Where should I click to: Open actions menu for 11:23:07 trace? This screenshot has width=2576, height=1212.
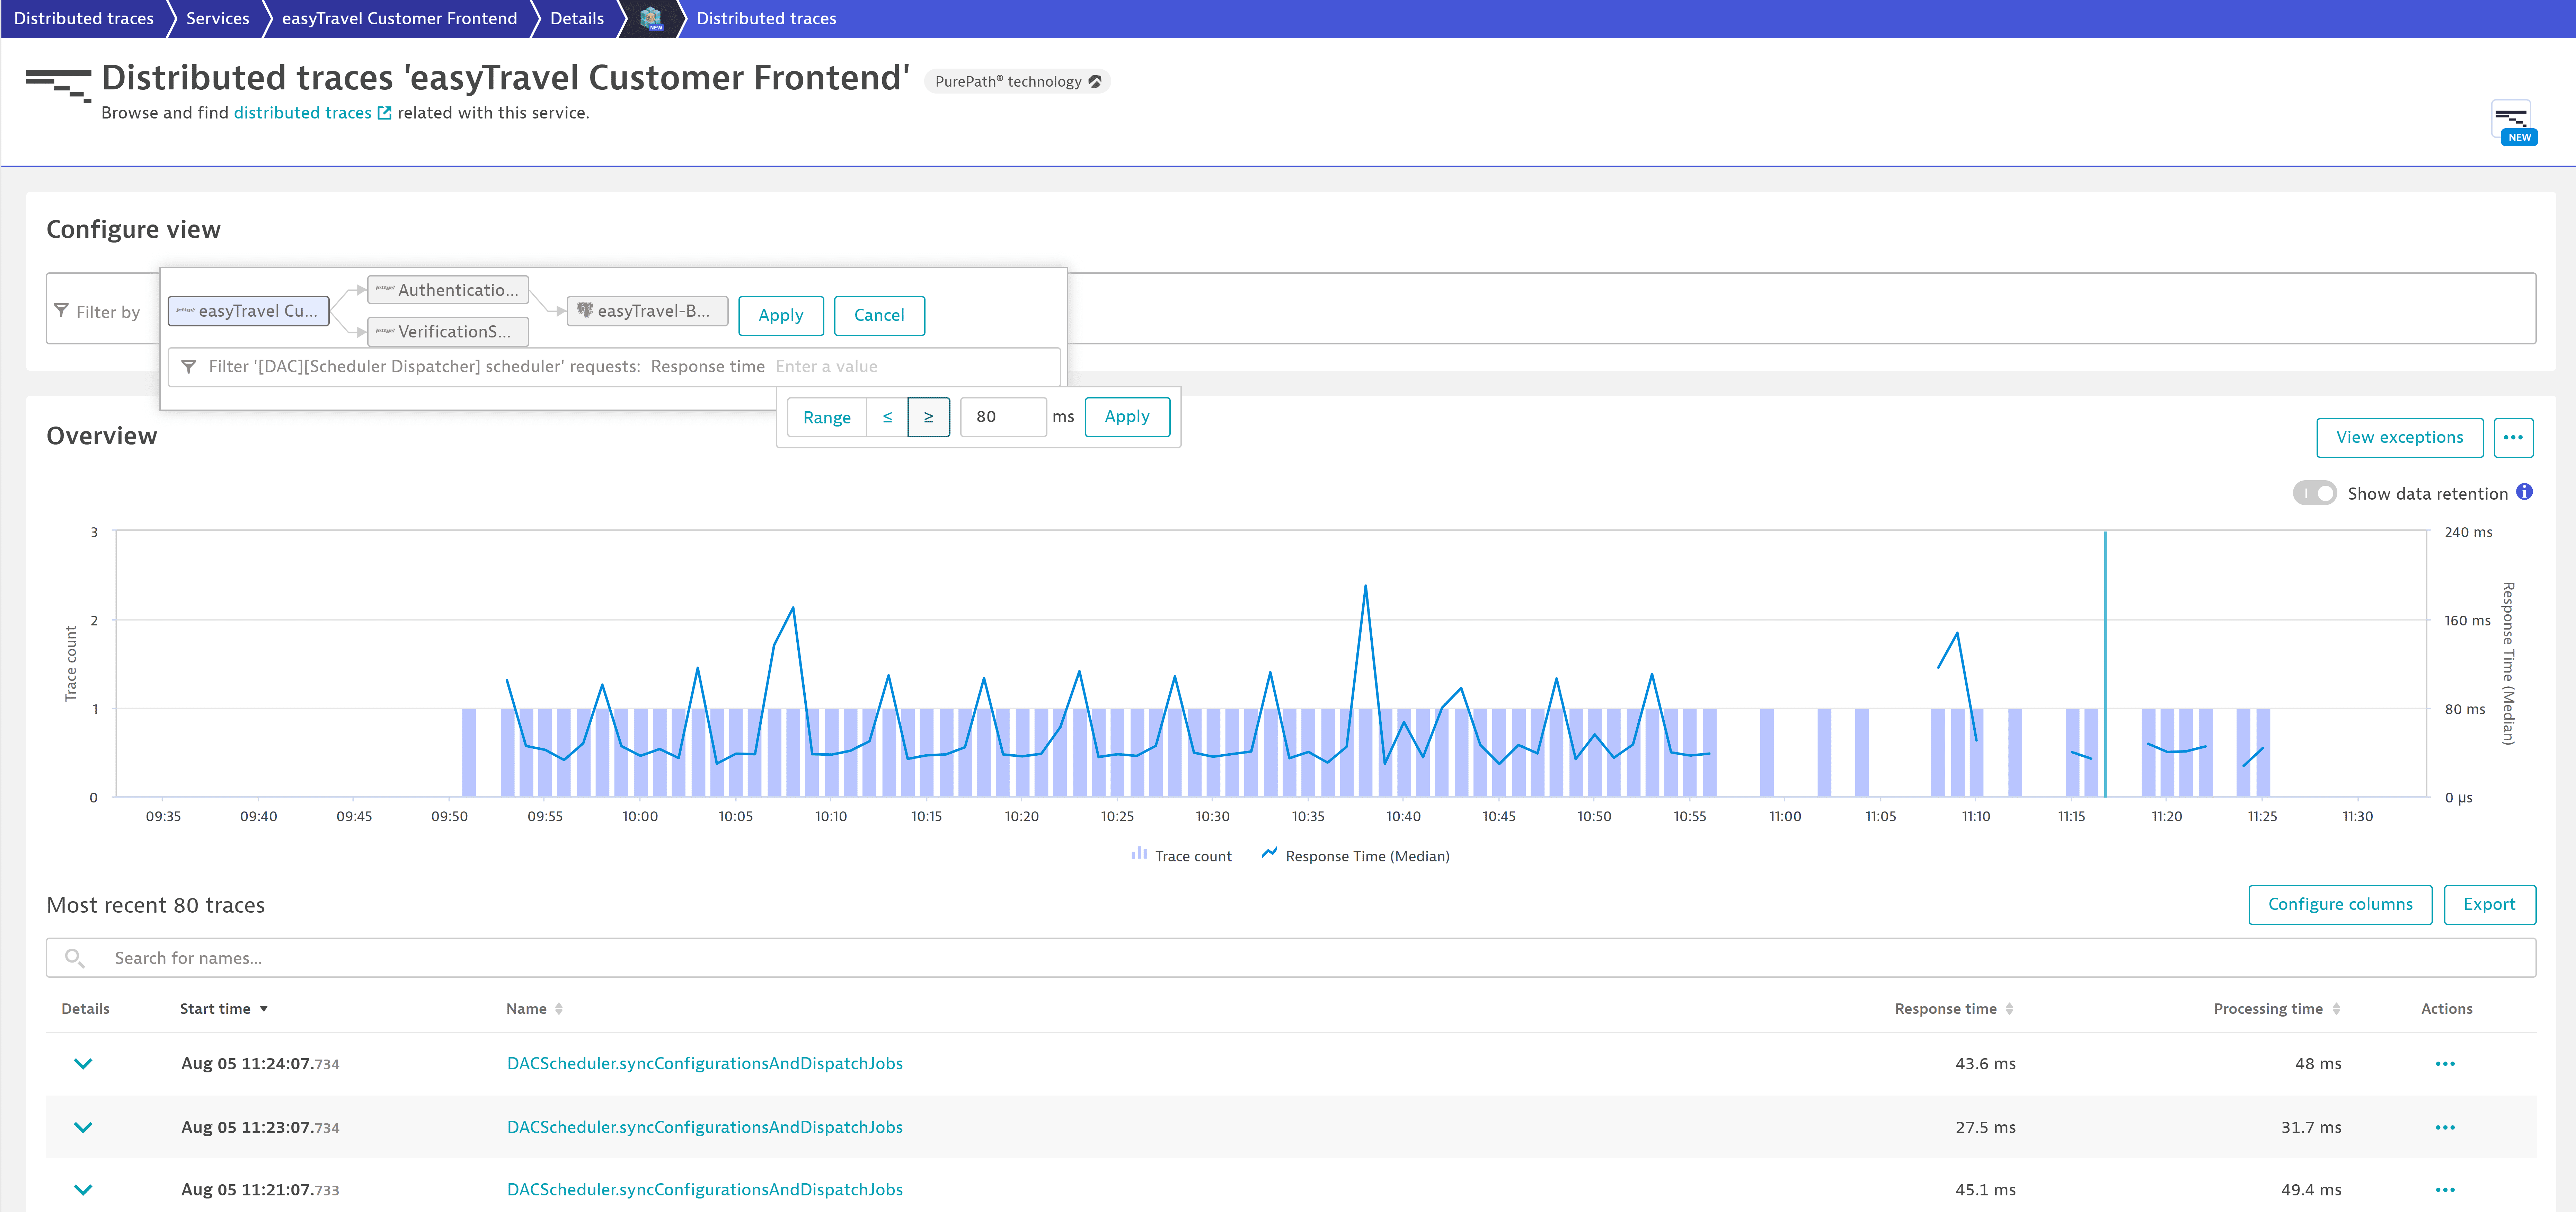[2445, 1128]
